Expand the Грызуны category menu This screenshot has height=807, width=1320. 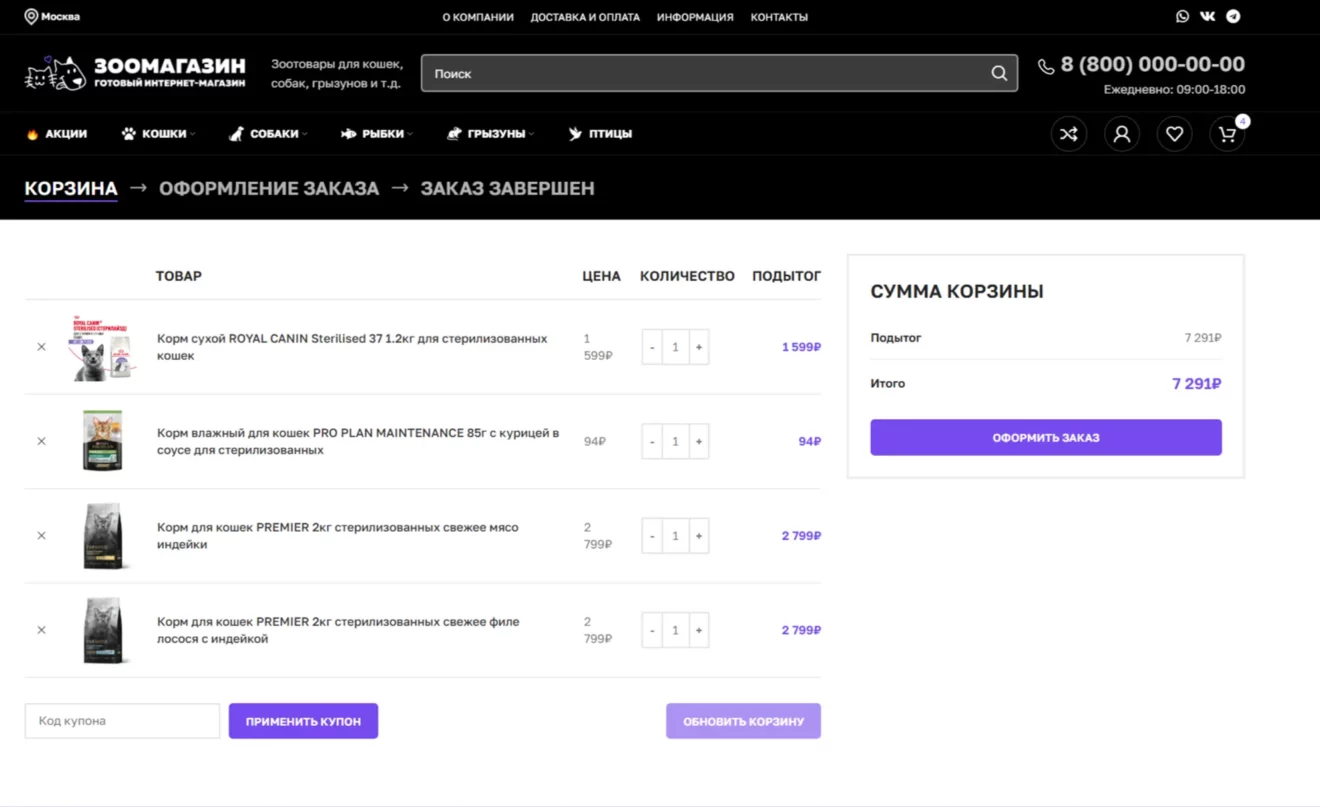tap(491, 134)
